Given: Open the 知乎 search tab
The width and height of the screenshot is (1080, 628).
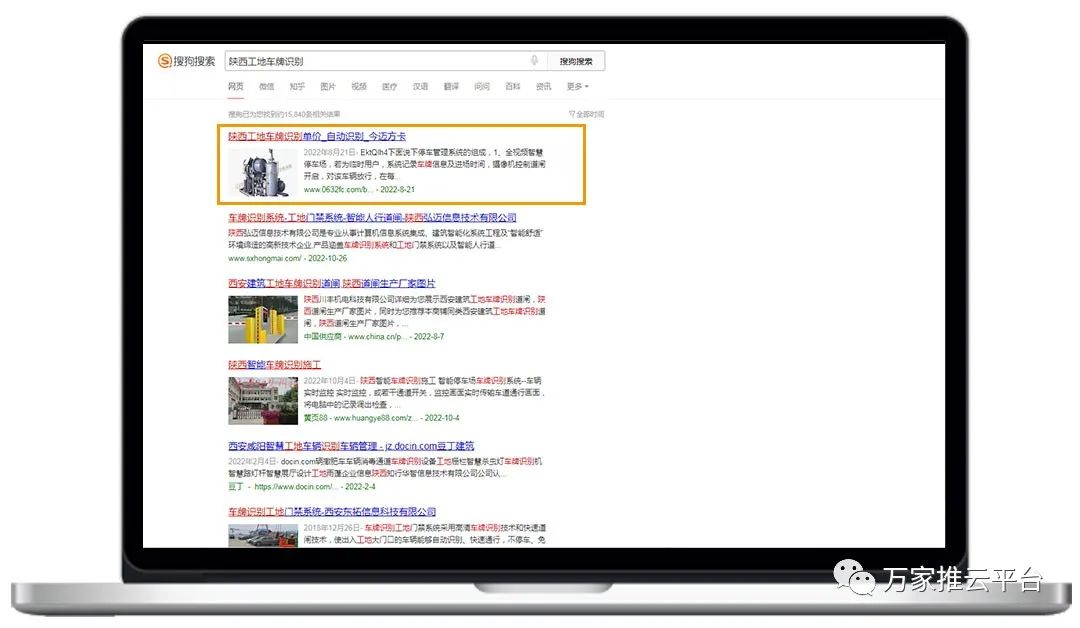Looking at the screenshot, I should (297, 87).
